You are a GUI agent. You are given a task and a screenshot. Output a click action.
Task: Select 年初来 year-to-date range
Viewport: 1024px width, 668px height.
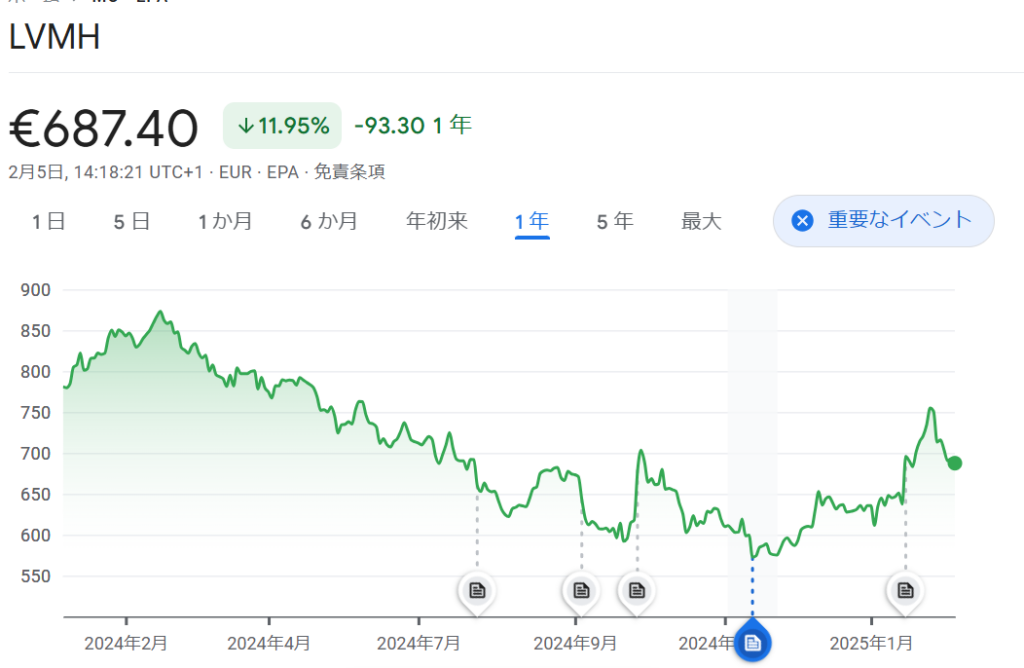click(437, 222)
